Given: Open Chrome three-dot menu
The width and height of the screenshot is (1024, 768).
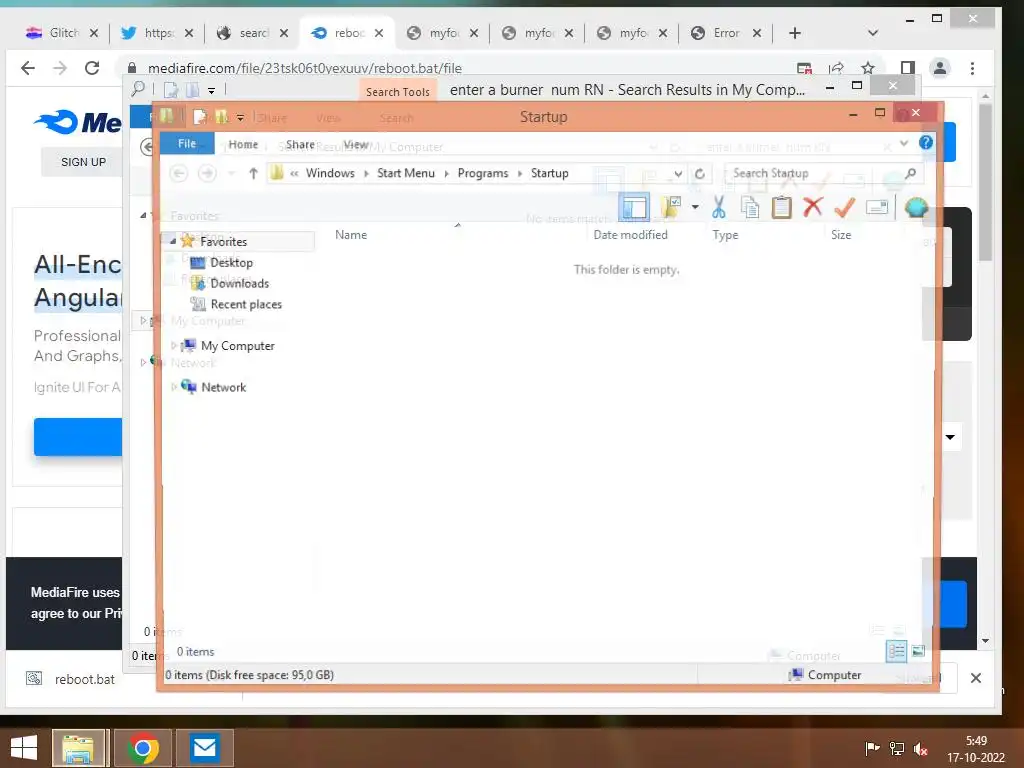Looking at the screenshot, I should point(972,68).
